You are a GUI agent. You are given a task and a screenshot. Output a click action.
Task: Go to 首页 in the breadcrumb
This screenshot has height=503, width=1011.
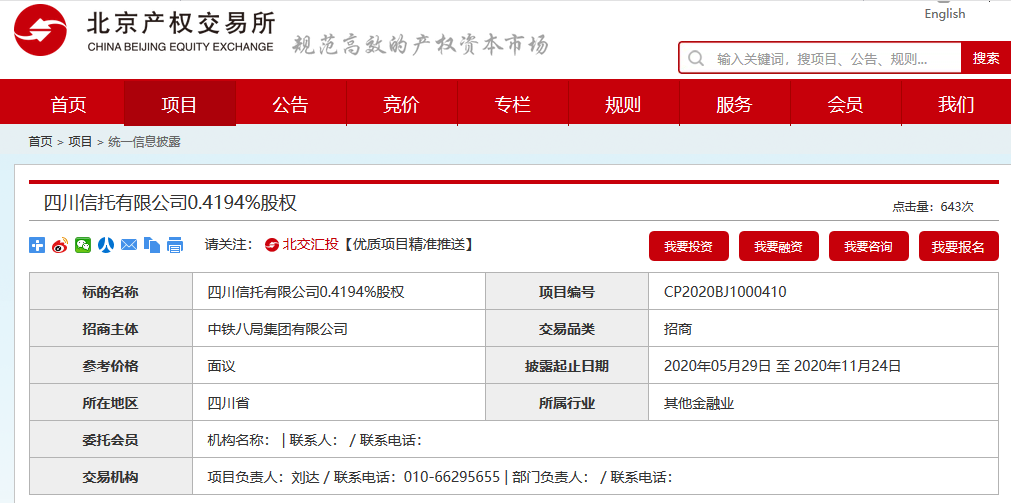click(40, 142)
